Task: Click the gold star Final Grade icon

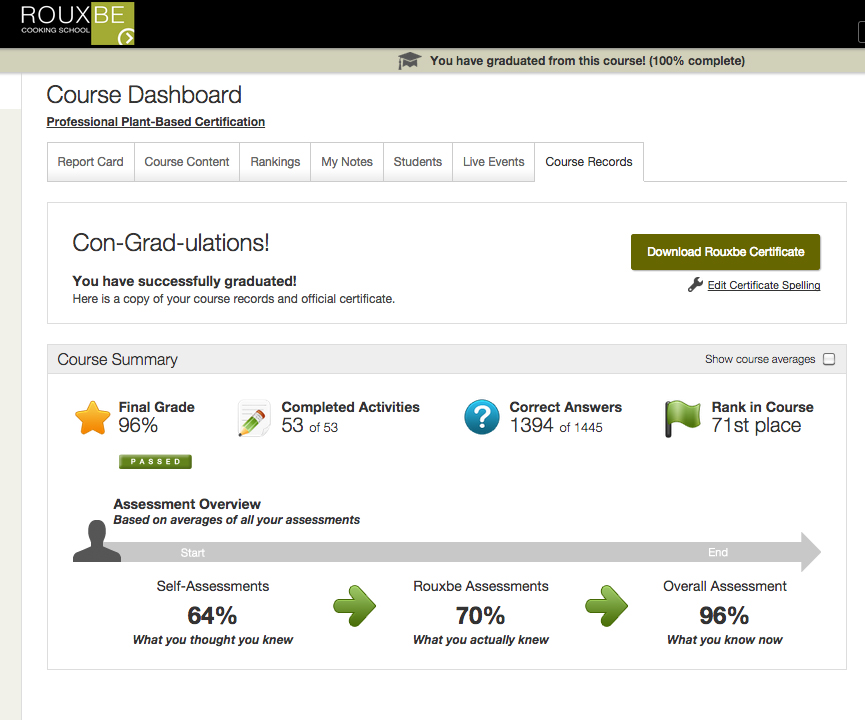Action: [93, 418]
